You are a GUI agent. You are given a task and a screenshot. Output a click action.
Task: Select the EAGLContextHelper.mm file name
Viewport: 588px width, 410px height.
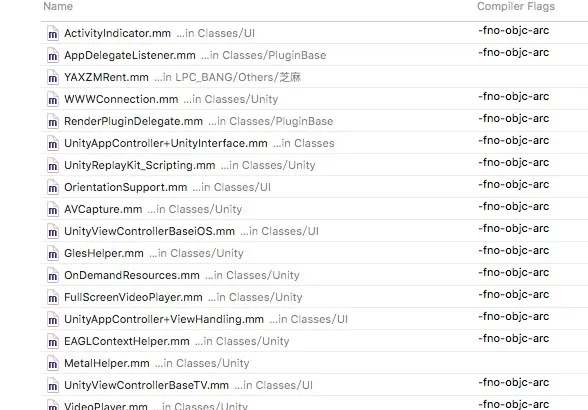point(127,341)
